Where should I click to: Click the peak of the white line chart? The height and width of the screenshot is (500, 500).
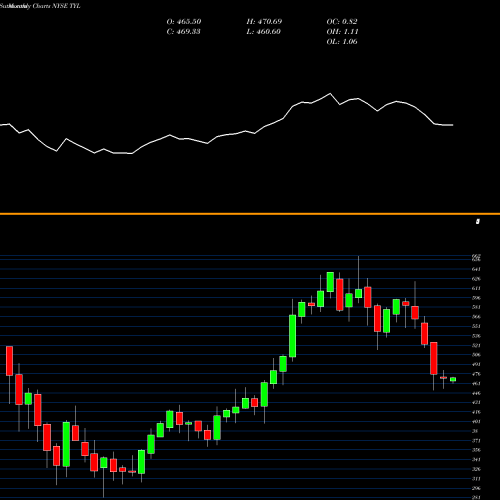tap(330, 94)
